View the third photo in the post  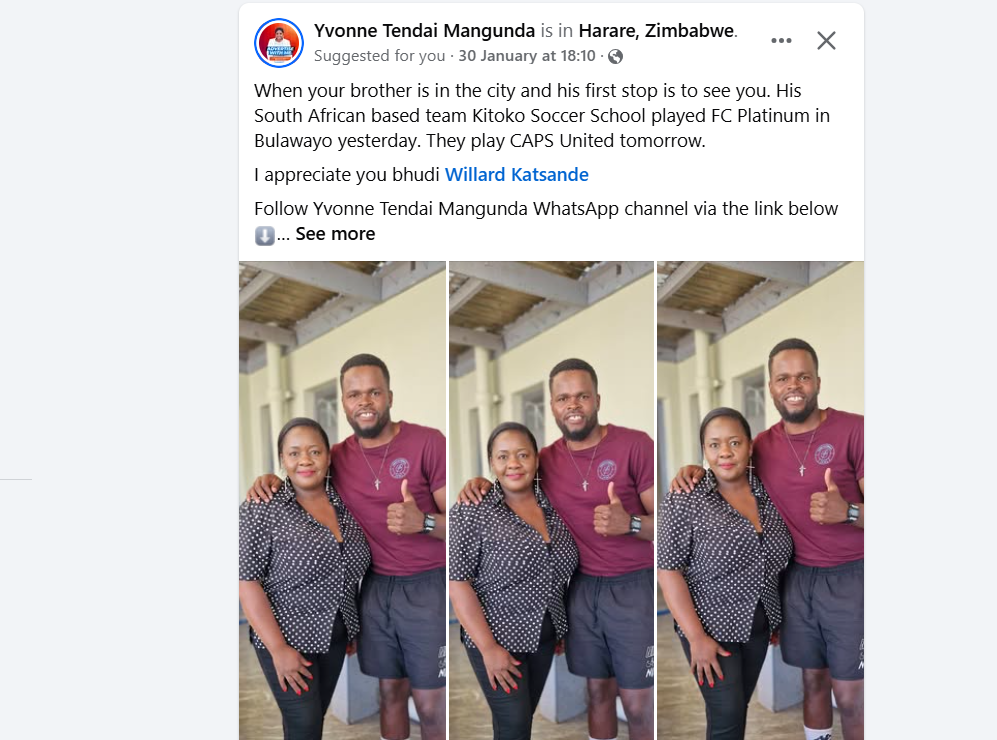coord(760,500)
